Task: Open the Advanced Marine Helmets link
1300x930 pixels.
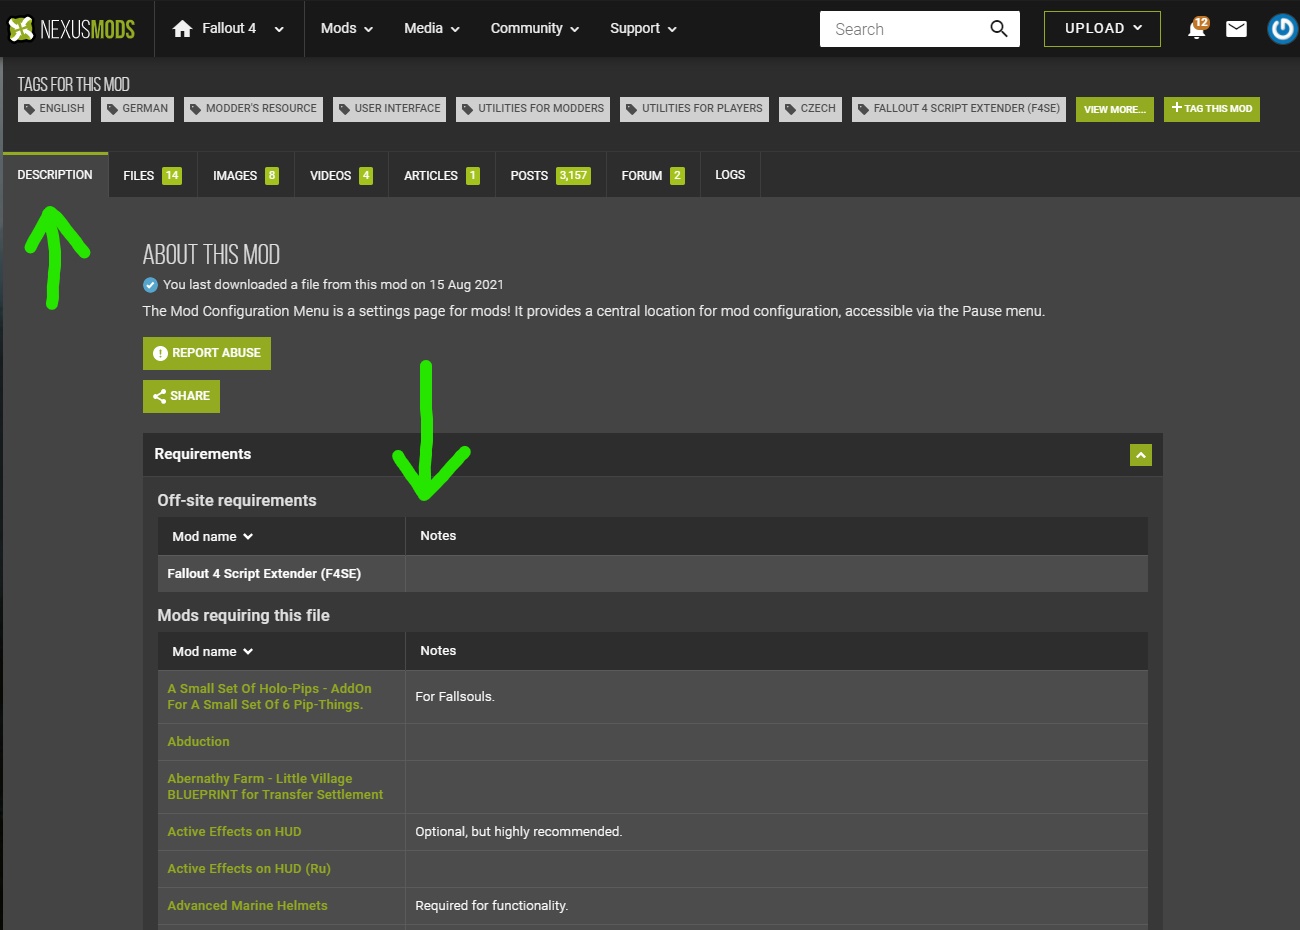Action: coord(247,906)
